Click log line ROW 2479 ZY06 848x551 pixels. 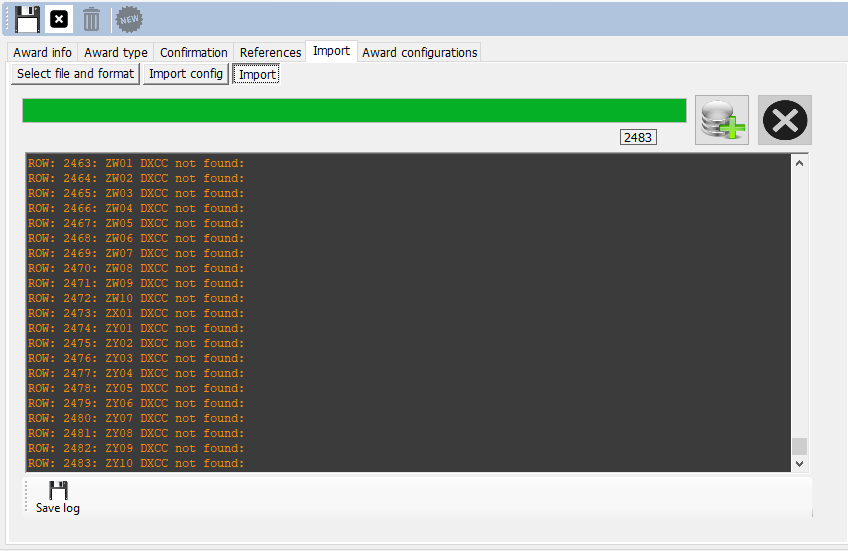click(x=136, y=403)
